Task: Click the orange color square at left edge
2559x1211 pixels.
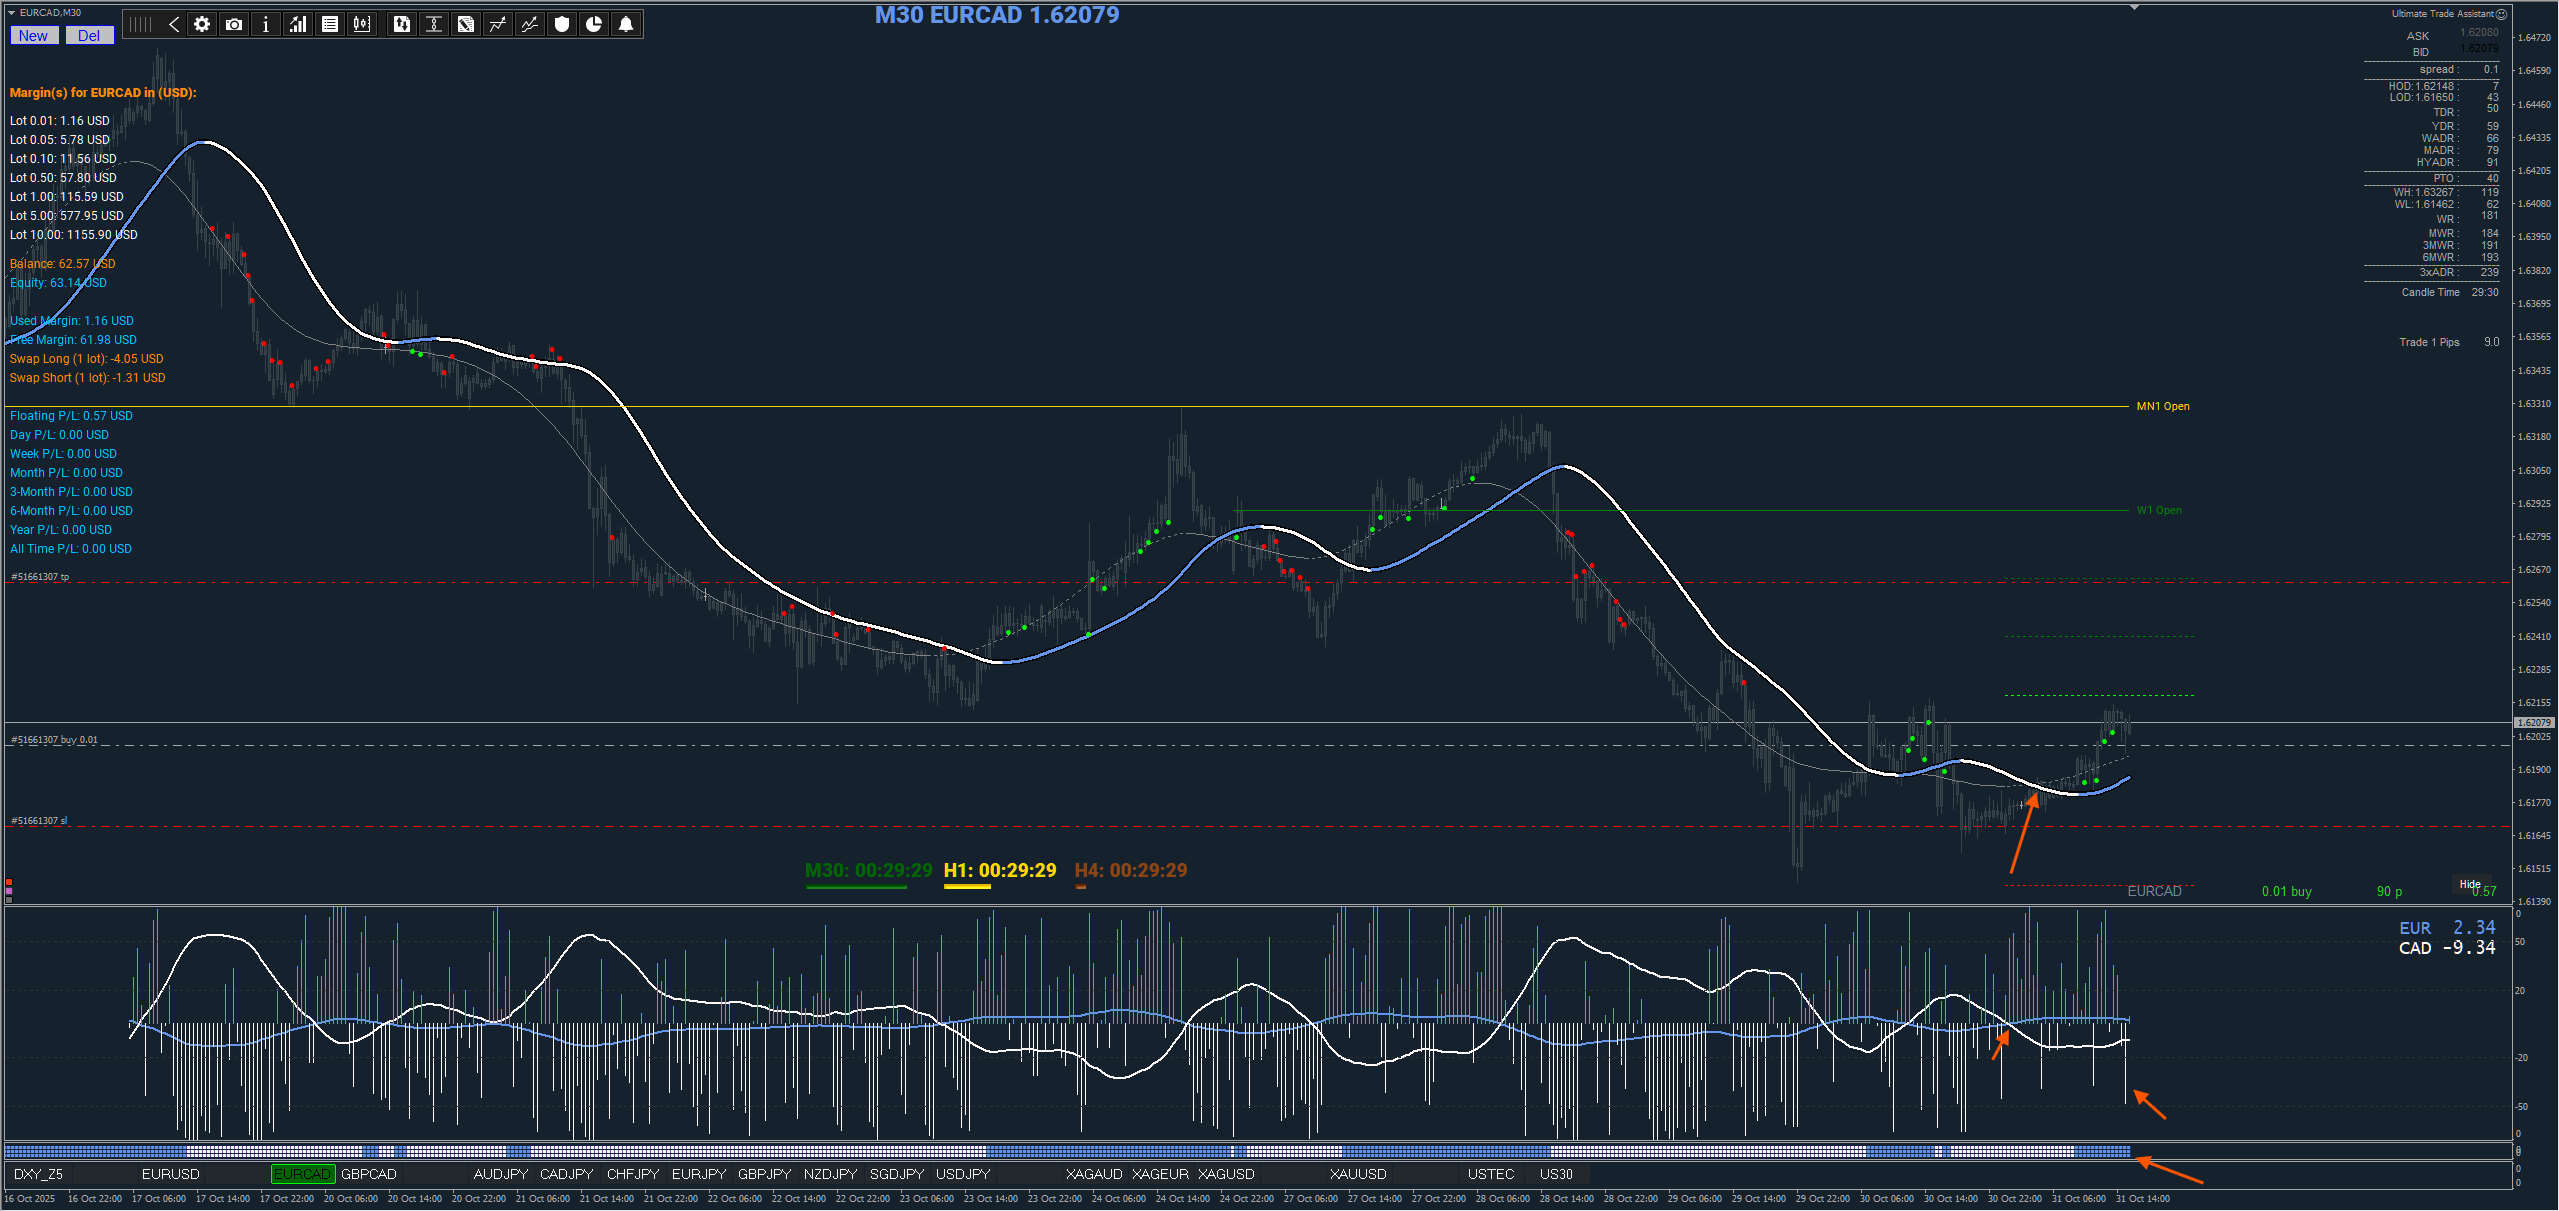Action: point(9,882)
